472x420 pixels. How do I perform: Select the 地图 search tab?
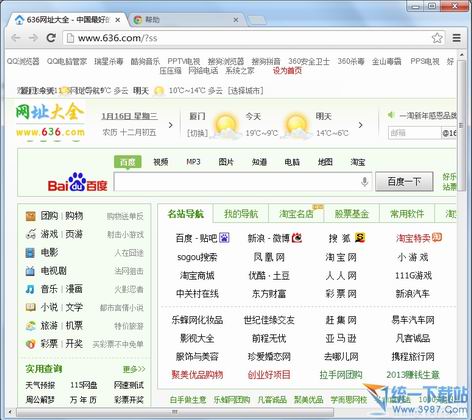tap(325, 162)
